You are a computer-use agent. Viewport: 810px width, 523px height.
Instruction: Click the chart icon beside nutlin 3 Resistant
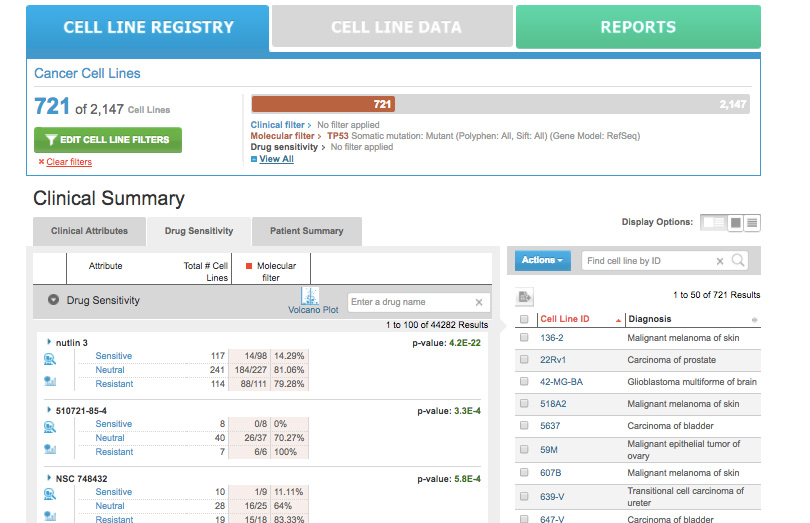tap(49, 381)
